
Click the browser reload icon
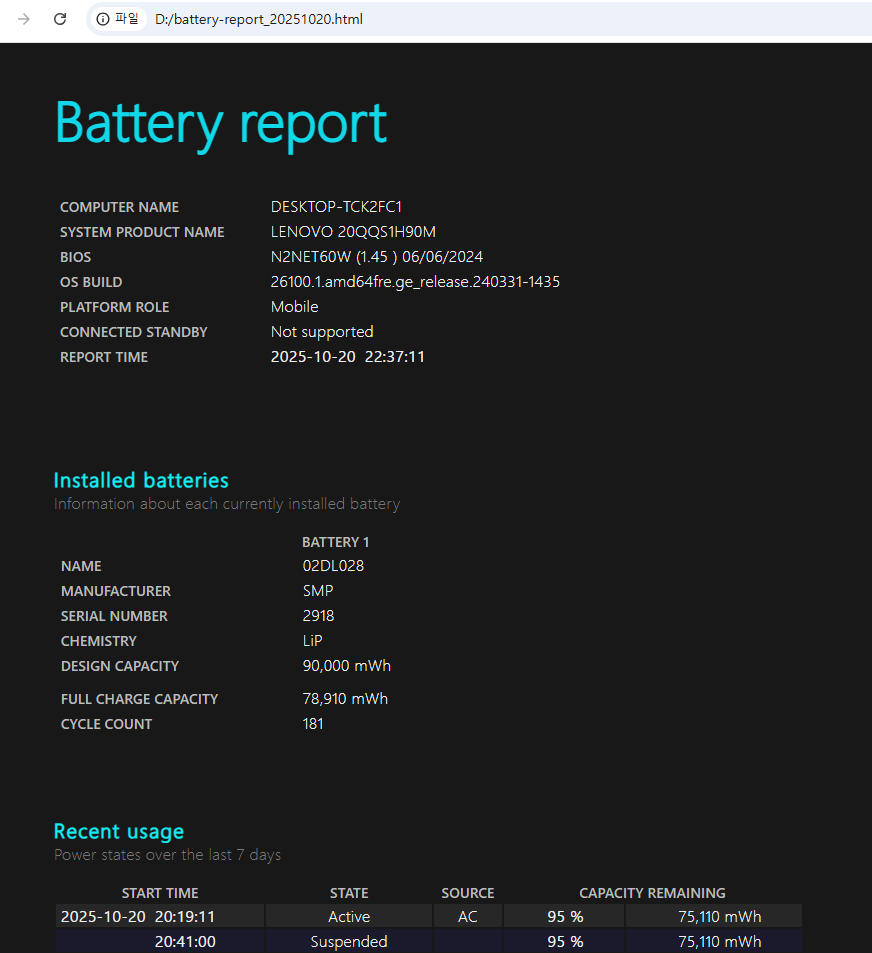[60, 19]
